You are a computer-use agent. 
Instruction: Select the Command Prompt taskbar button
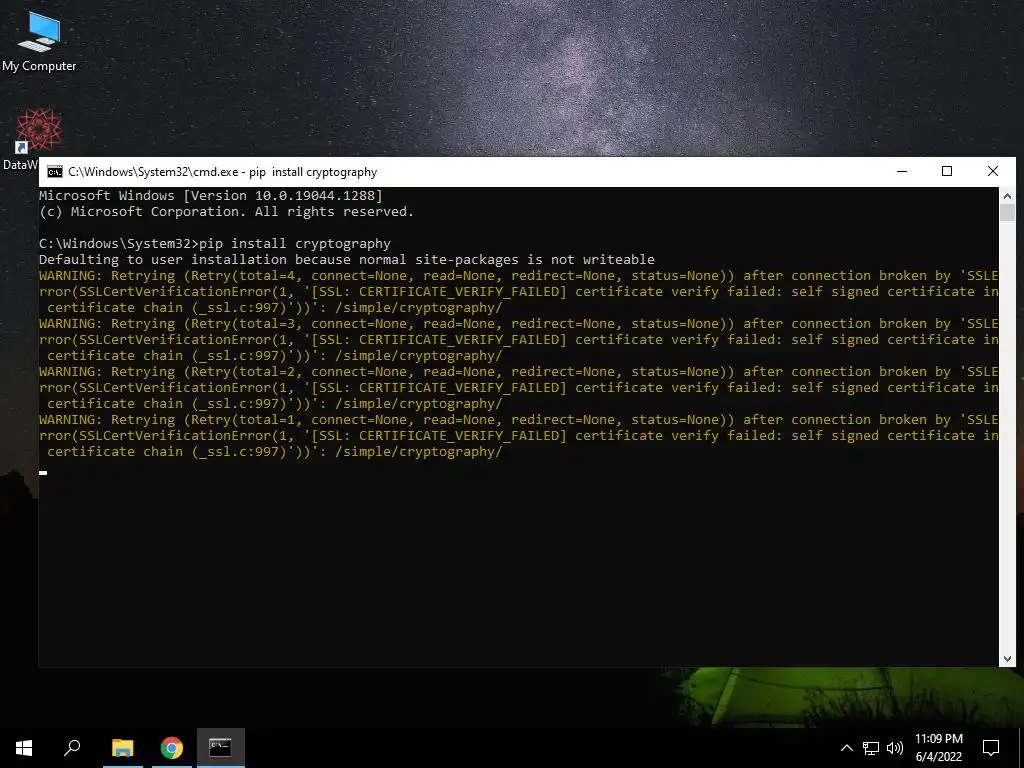(221, 748)
